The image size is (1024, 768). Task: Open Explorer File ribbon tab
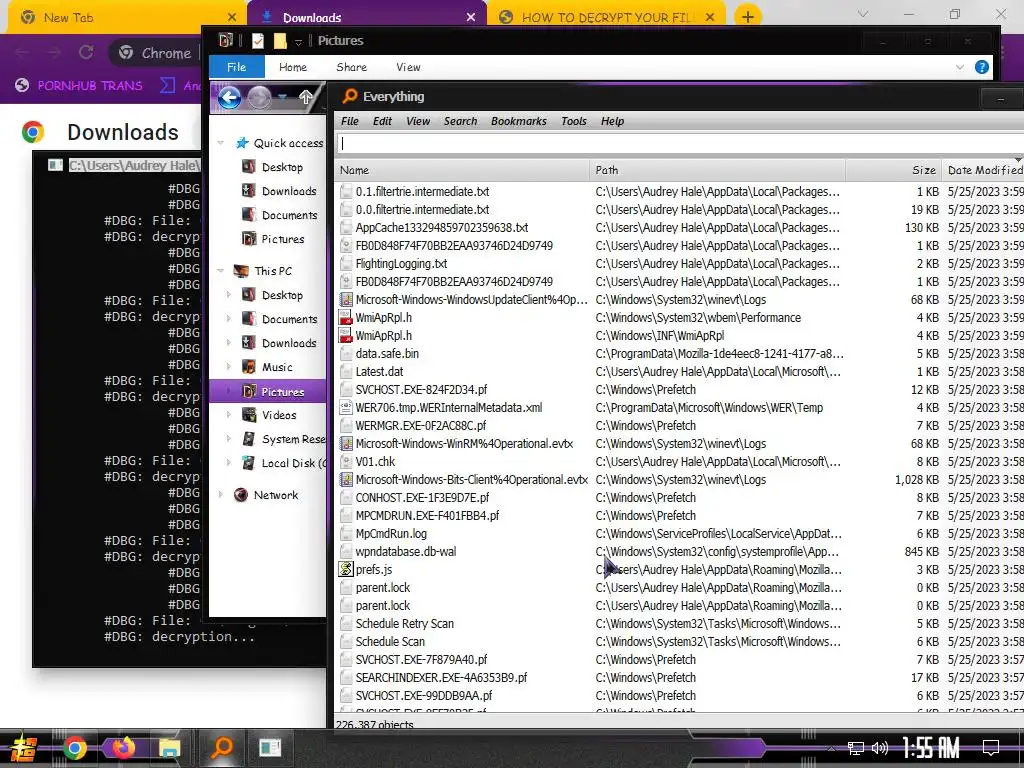(x=236, y=67)
